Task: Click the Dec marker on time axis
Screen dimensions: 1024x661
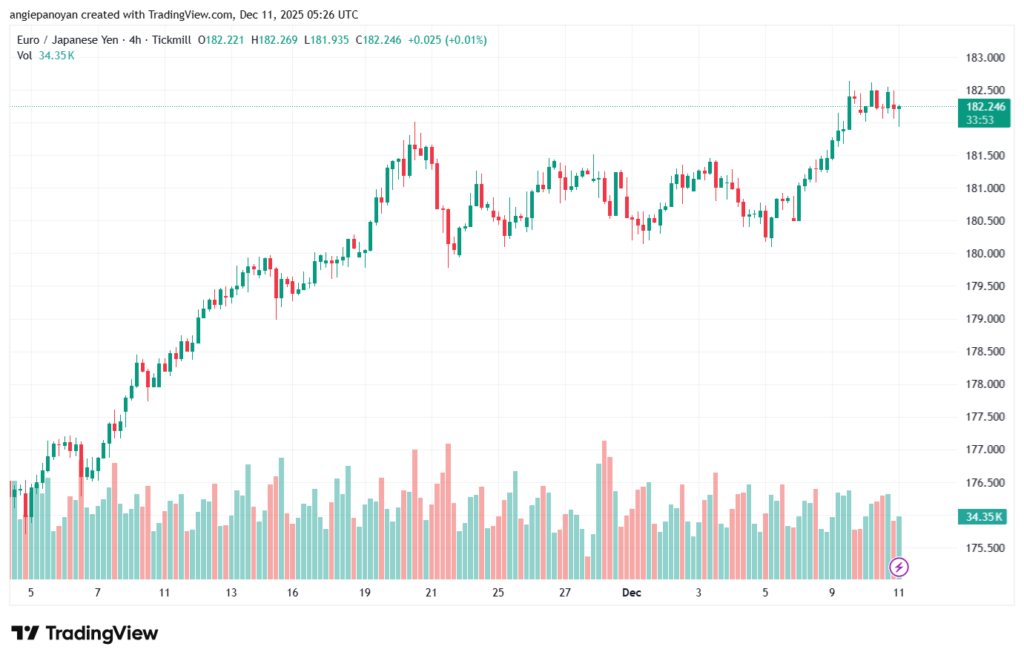Action: coord(631,592)
